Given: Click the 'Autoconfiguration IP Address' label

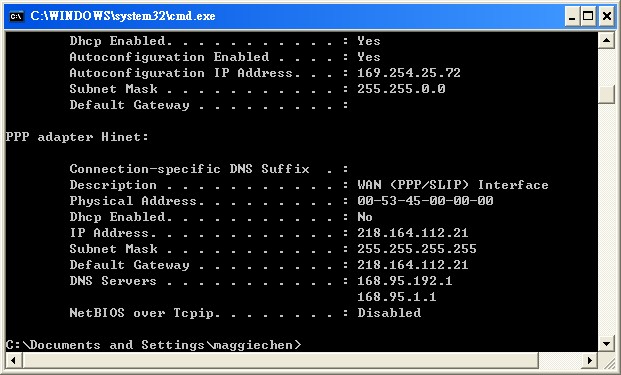Looking at the screenshot, I should click(181, 73).
